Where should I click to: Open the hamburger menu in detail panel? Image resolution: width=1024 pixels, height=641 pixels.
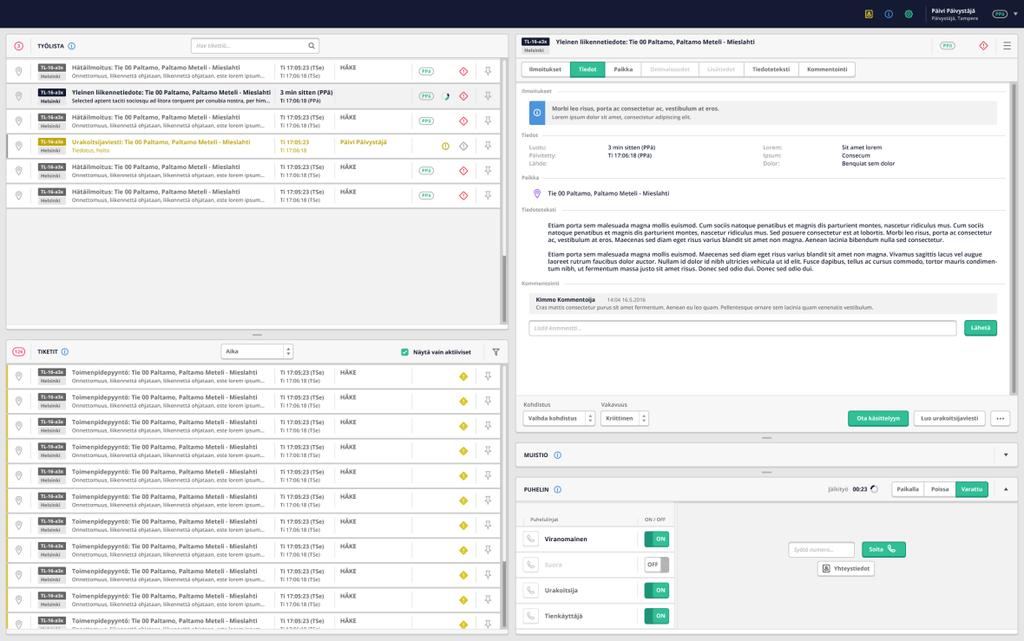click(1007, 46)
